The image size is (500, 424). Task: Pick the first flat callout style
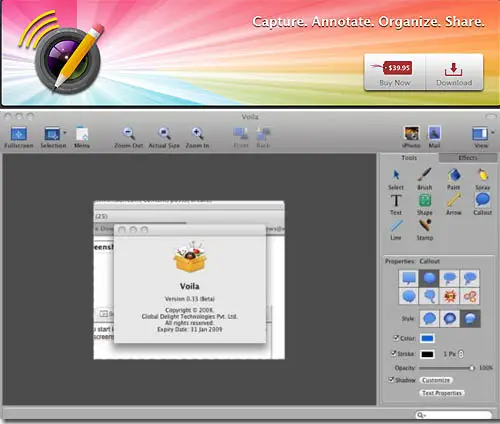click(429, 318)
